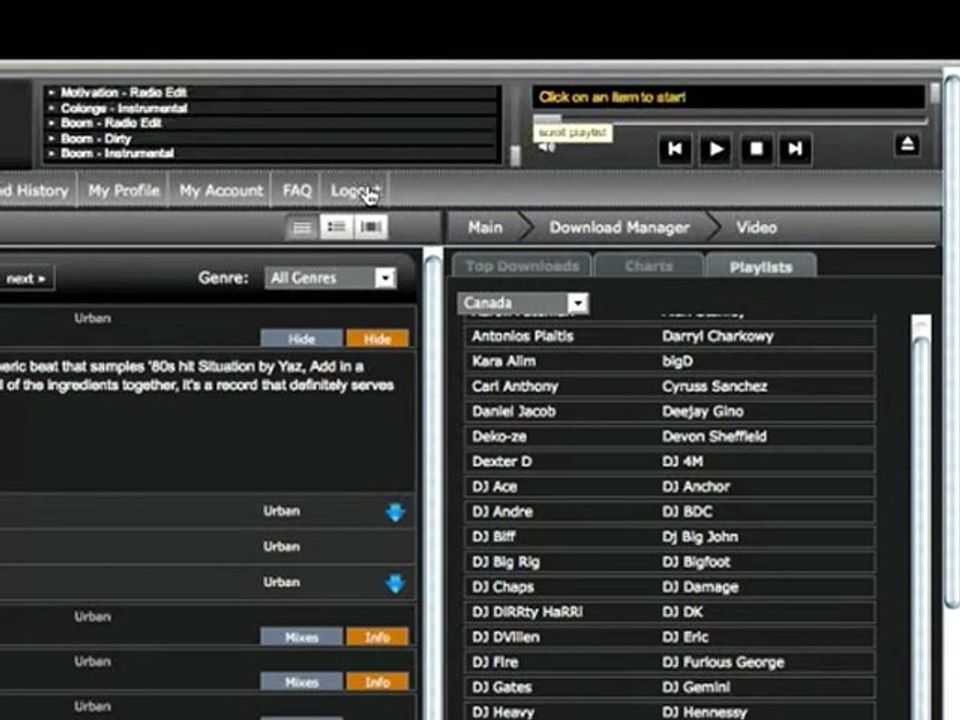This screenshot has width=960, height=720.
Task: Open the Genre All Genres dropdown
Action: click(x=331, y=278)
